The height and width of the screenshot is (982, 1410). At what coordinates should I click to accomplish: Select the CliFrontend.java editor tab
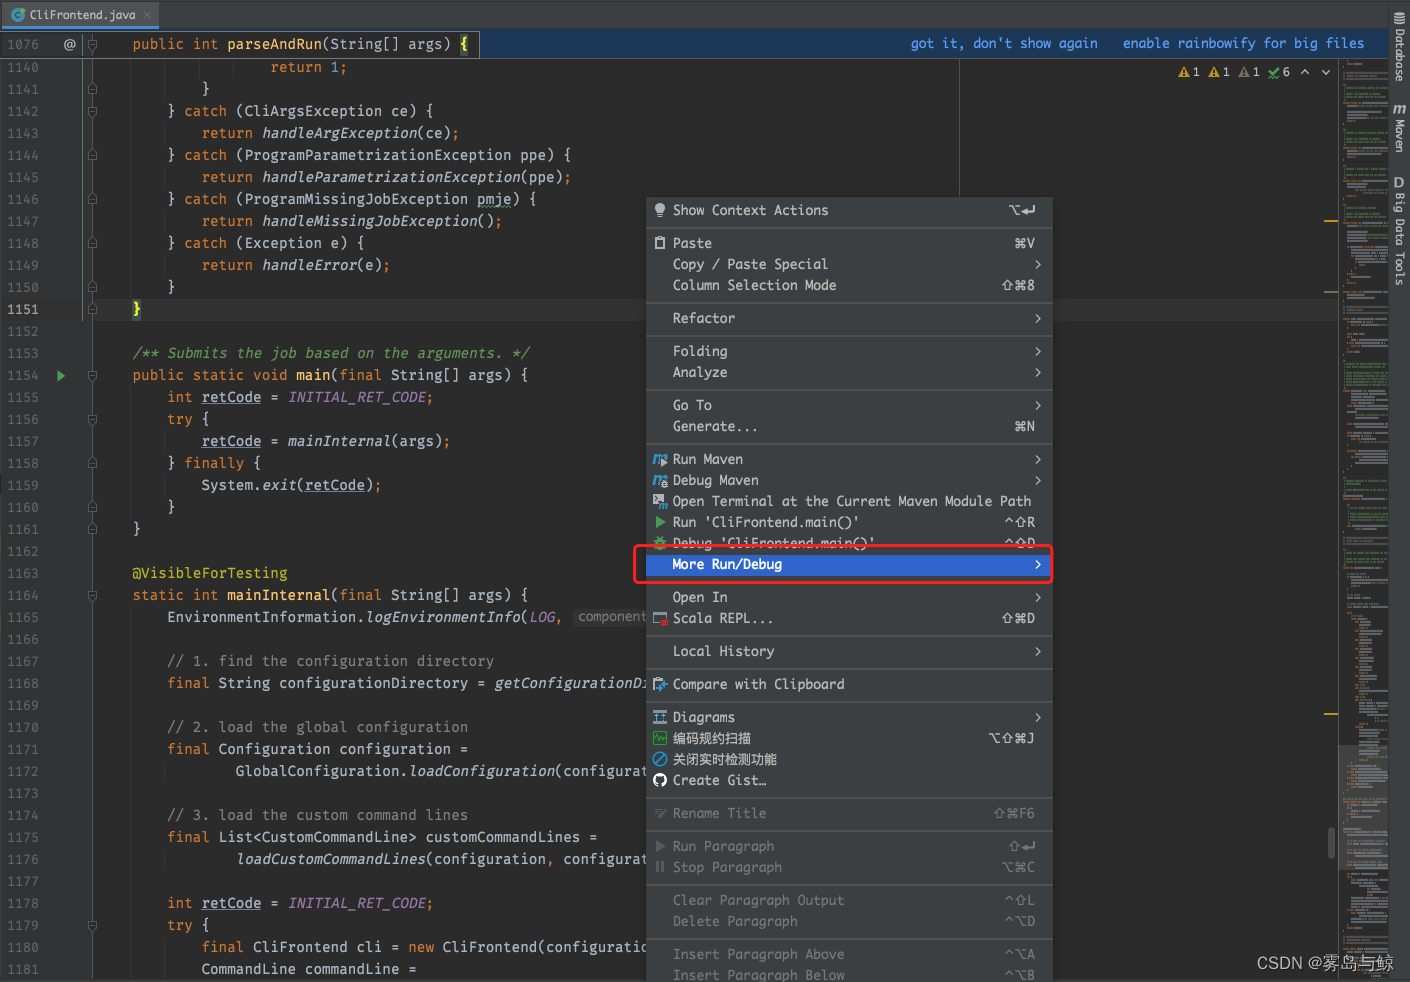tap(82, 15)
